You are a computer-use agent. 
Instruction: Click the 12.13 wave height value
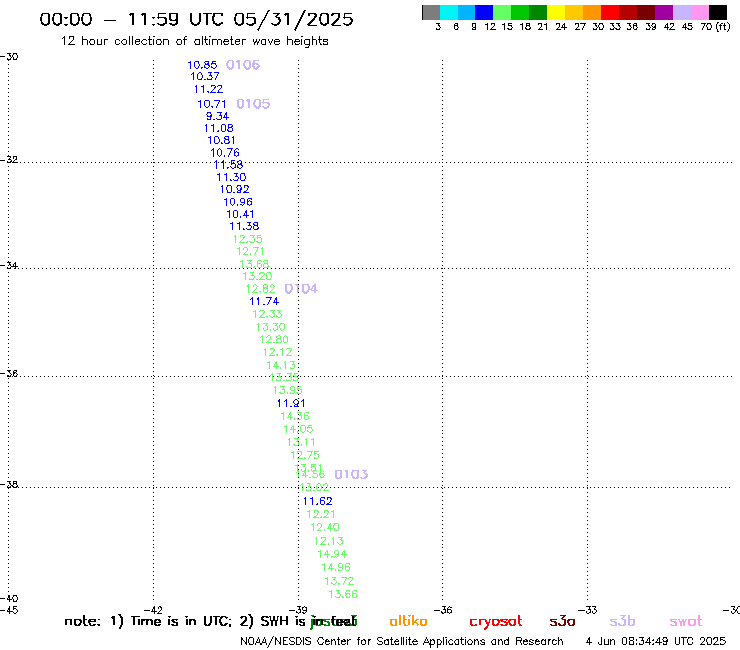328,541
